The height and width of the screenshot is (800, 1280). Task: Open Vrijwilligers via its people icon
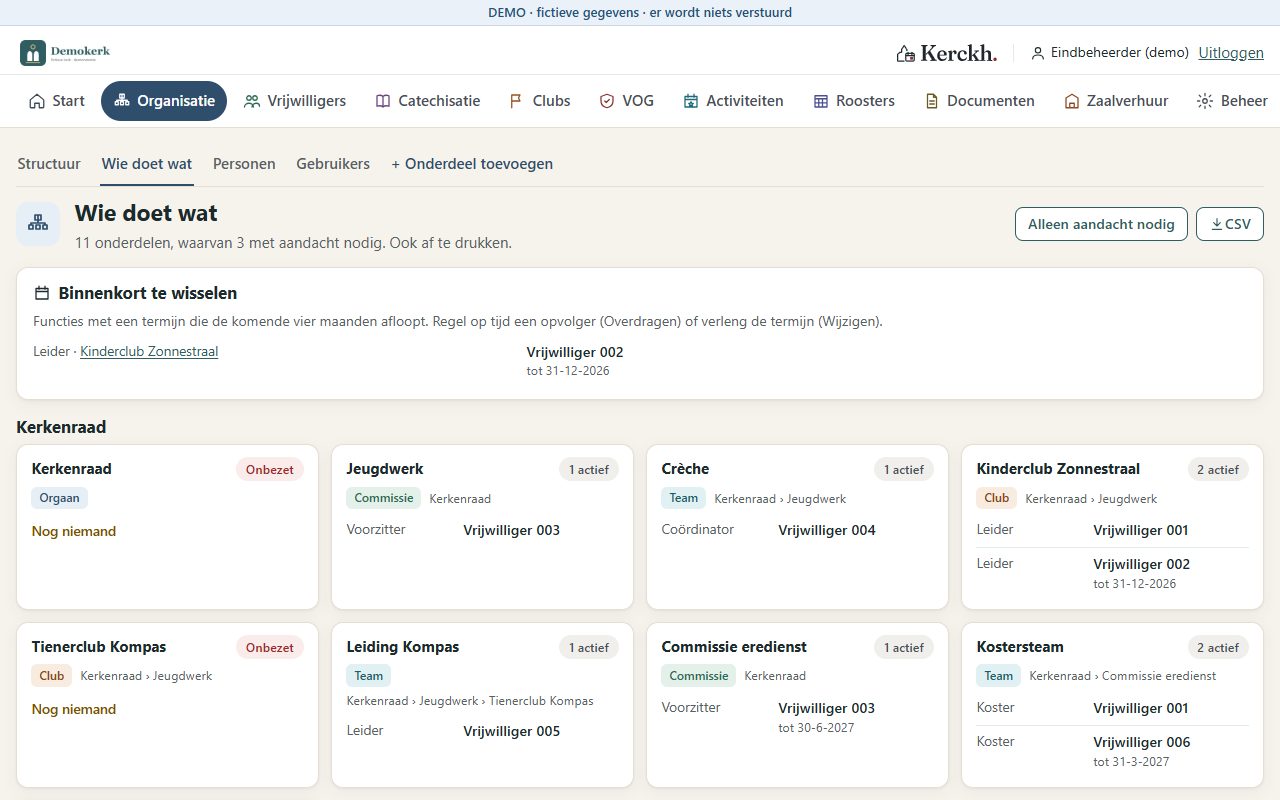252,101
